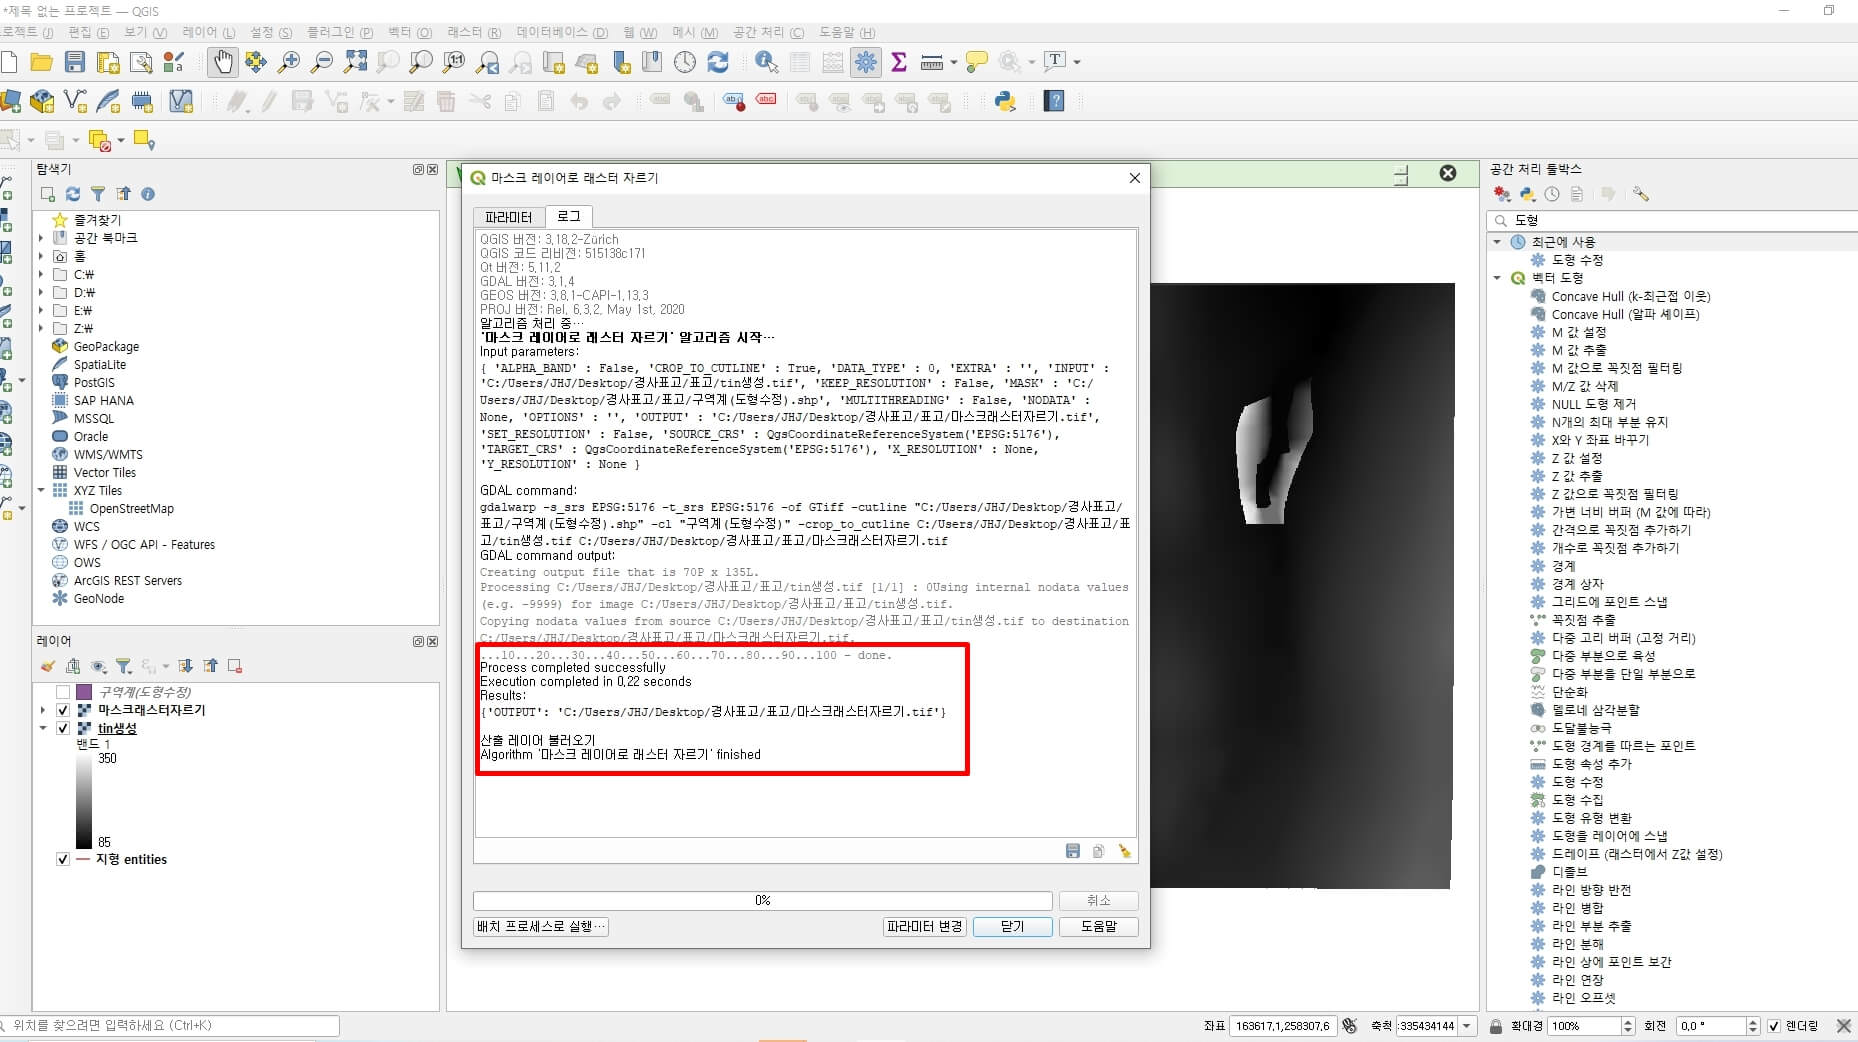
Task: Toggle visibility of tin생성 layer
Action: pyautogui.click(x=63, y=728)
